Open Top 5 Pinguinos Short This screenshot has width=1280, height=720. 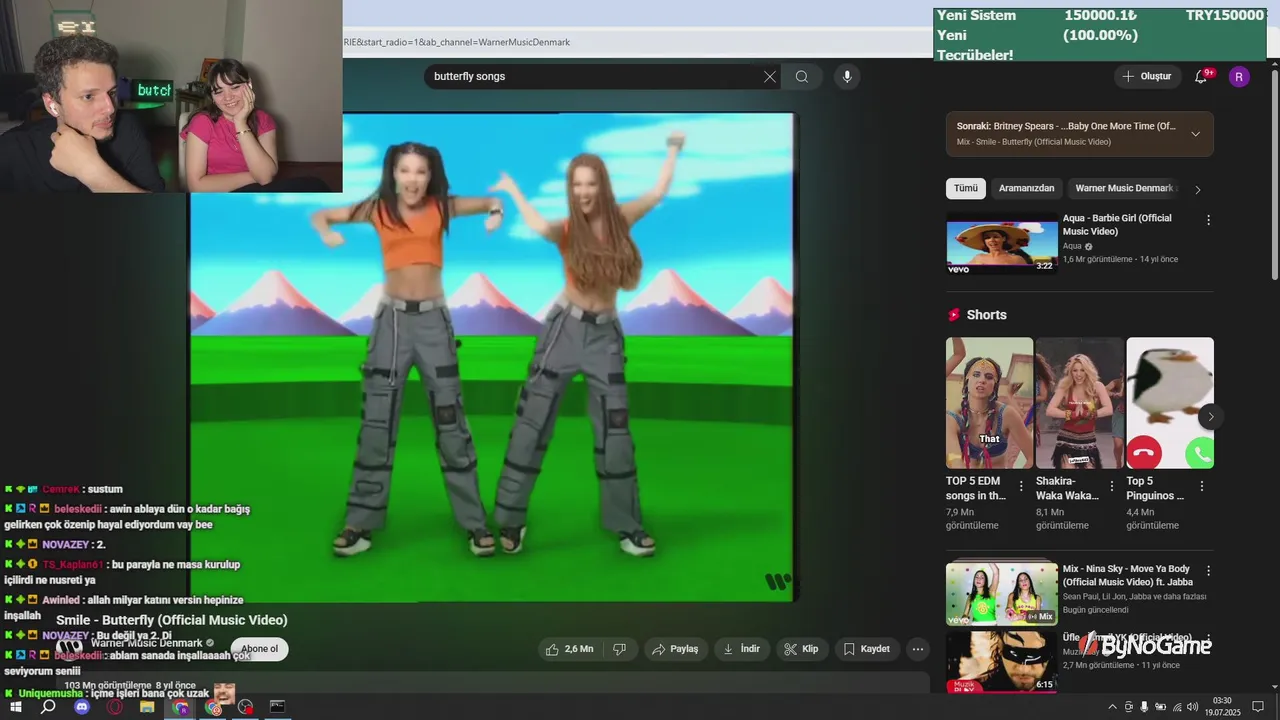pyautogui.click(x=1170, y=403)
